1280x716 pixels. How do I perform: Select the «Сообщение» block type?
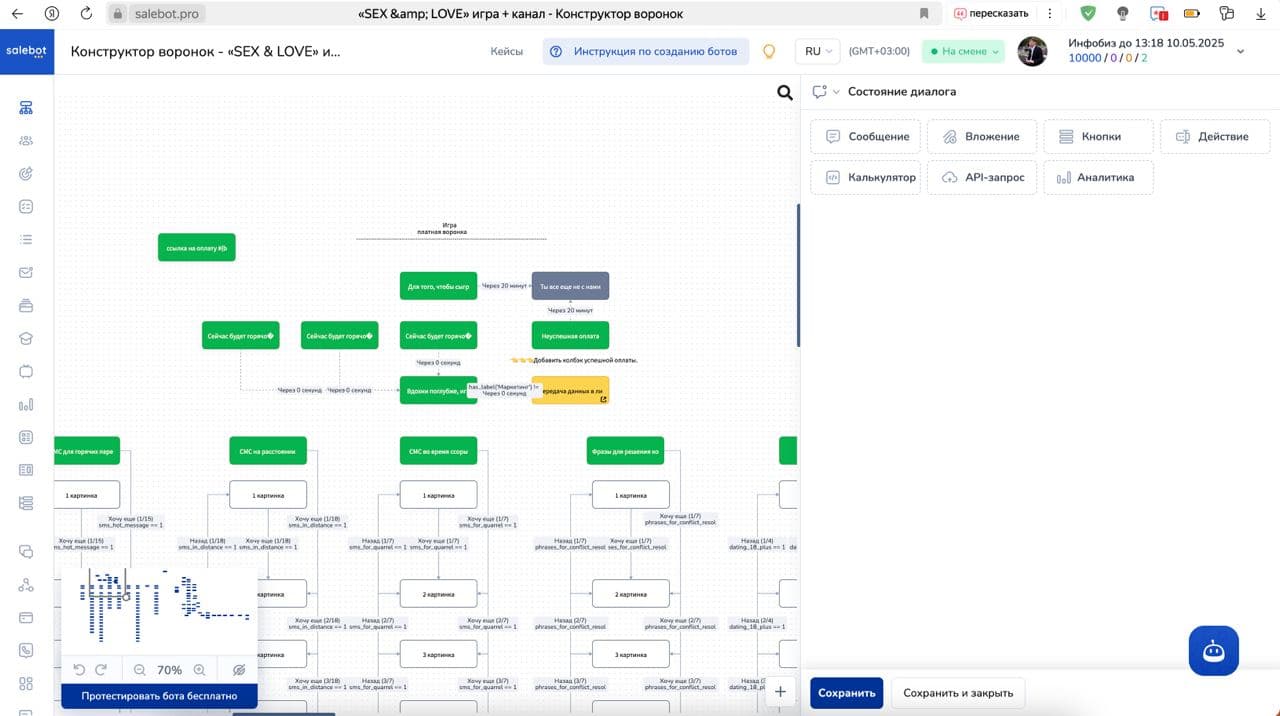pyautogui.click(x=865, y=136)
